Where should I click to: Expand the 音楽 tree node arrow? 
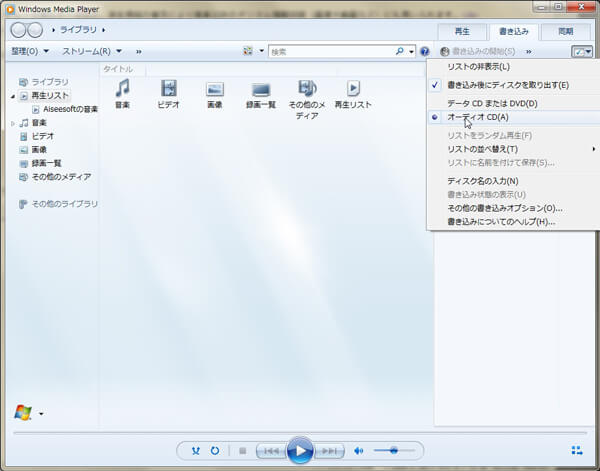pyautogui.click(x=13, y=123)
